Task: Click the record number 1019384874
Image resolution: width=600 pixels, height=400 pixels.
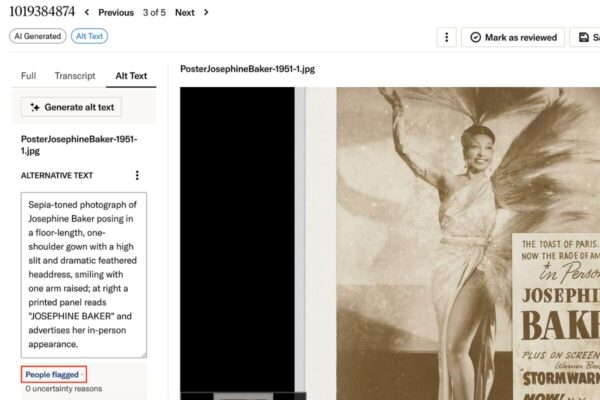Action: click(42, 11)
